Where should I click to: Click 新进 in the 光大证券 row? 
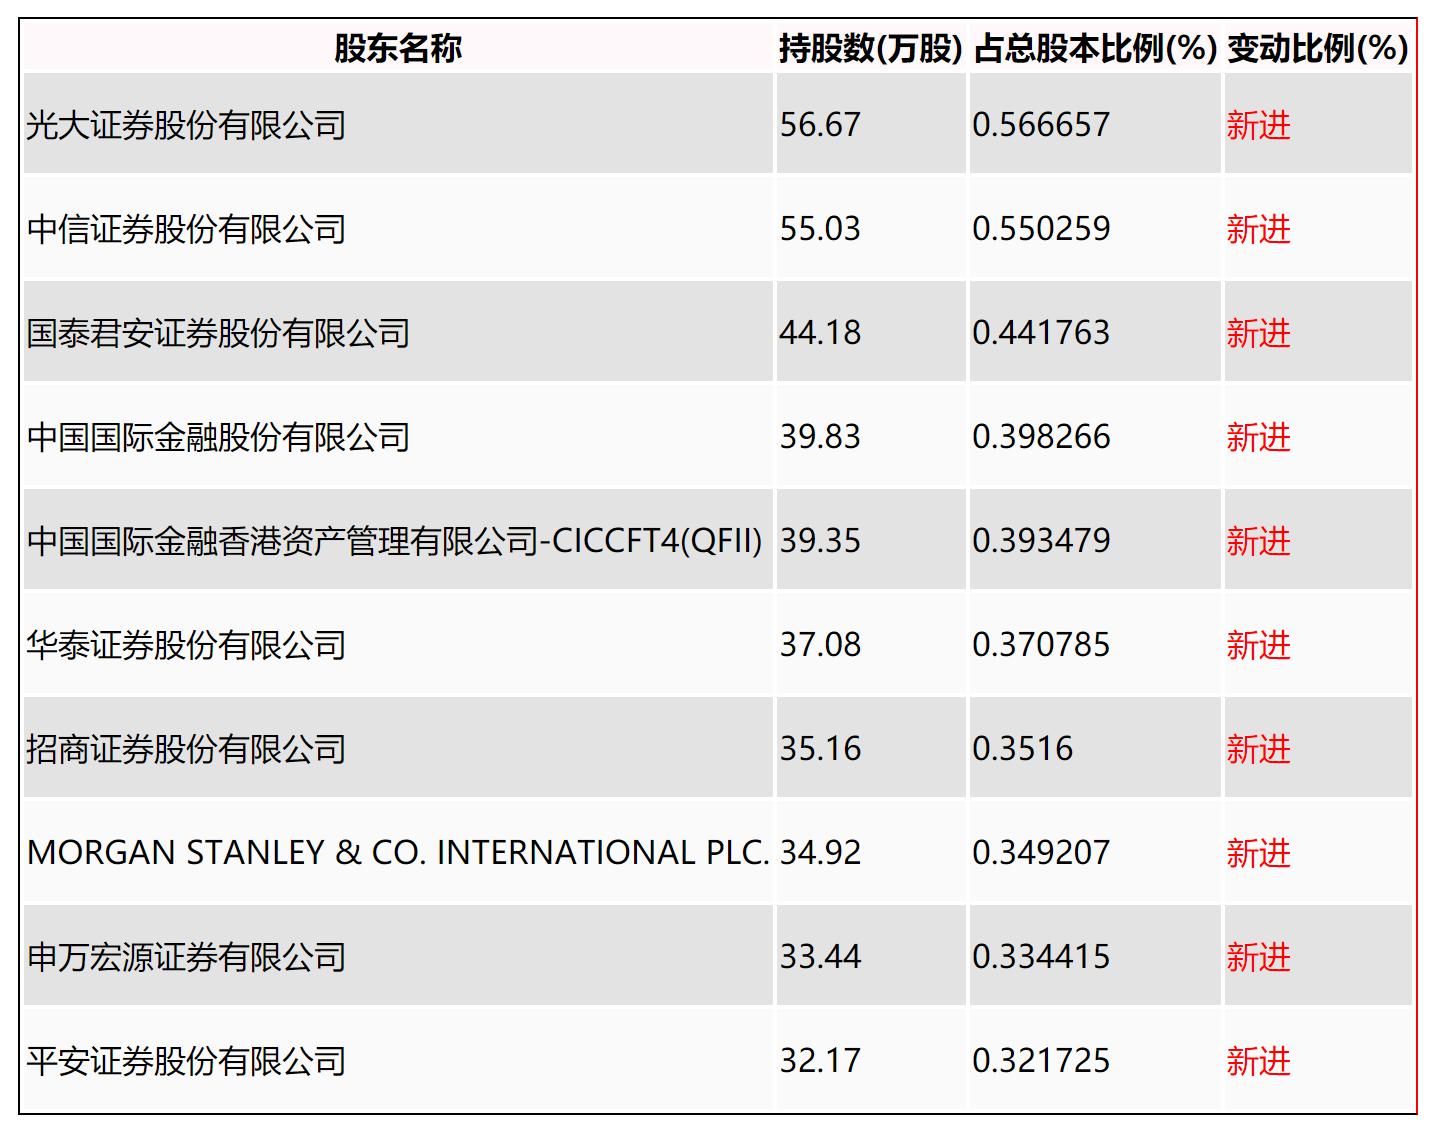click(1258, 125)
